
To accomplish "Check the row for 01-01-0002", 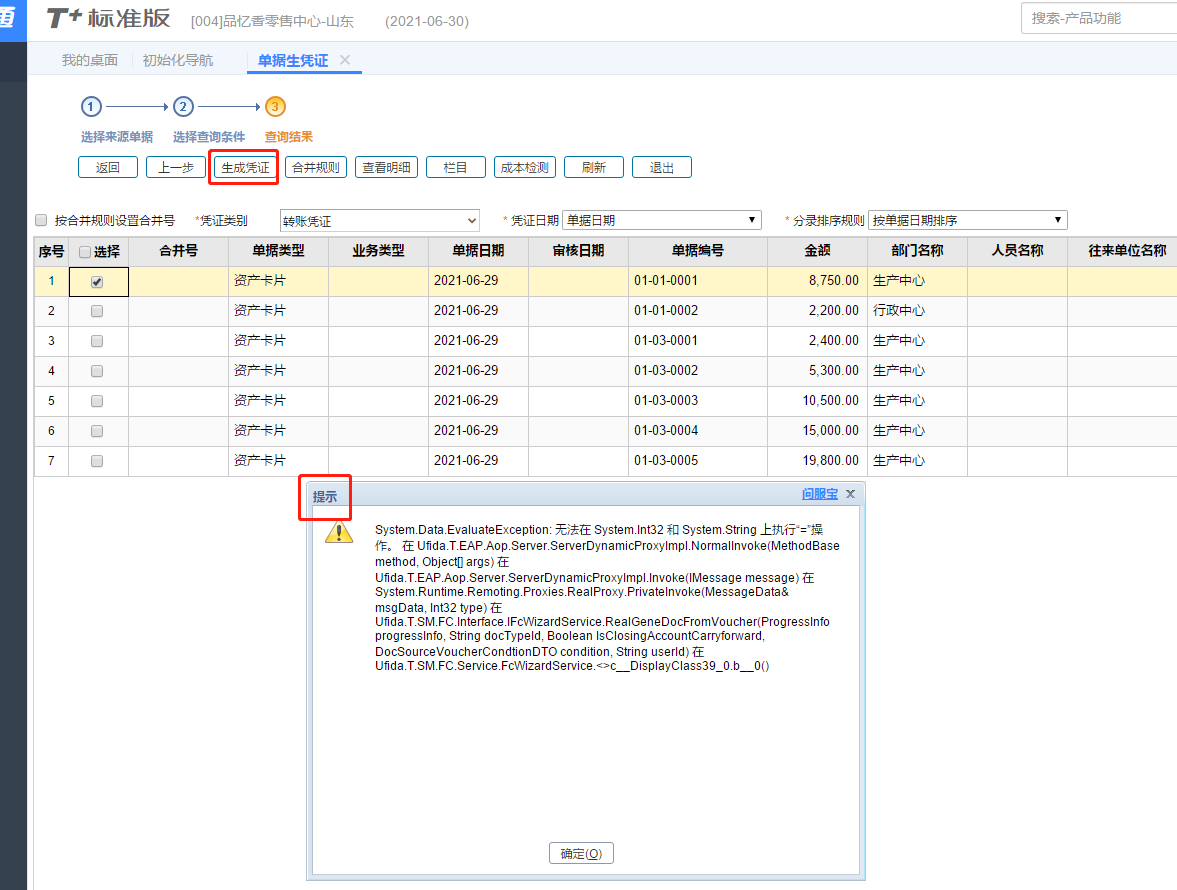I will (x=97, y=311).
